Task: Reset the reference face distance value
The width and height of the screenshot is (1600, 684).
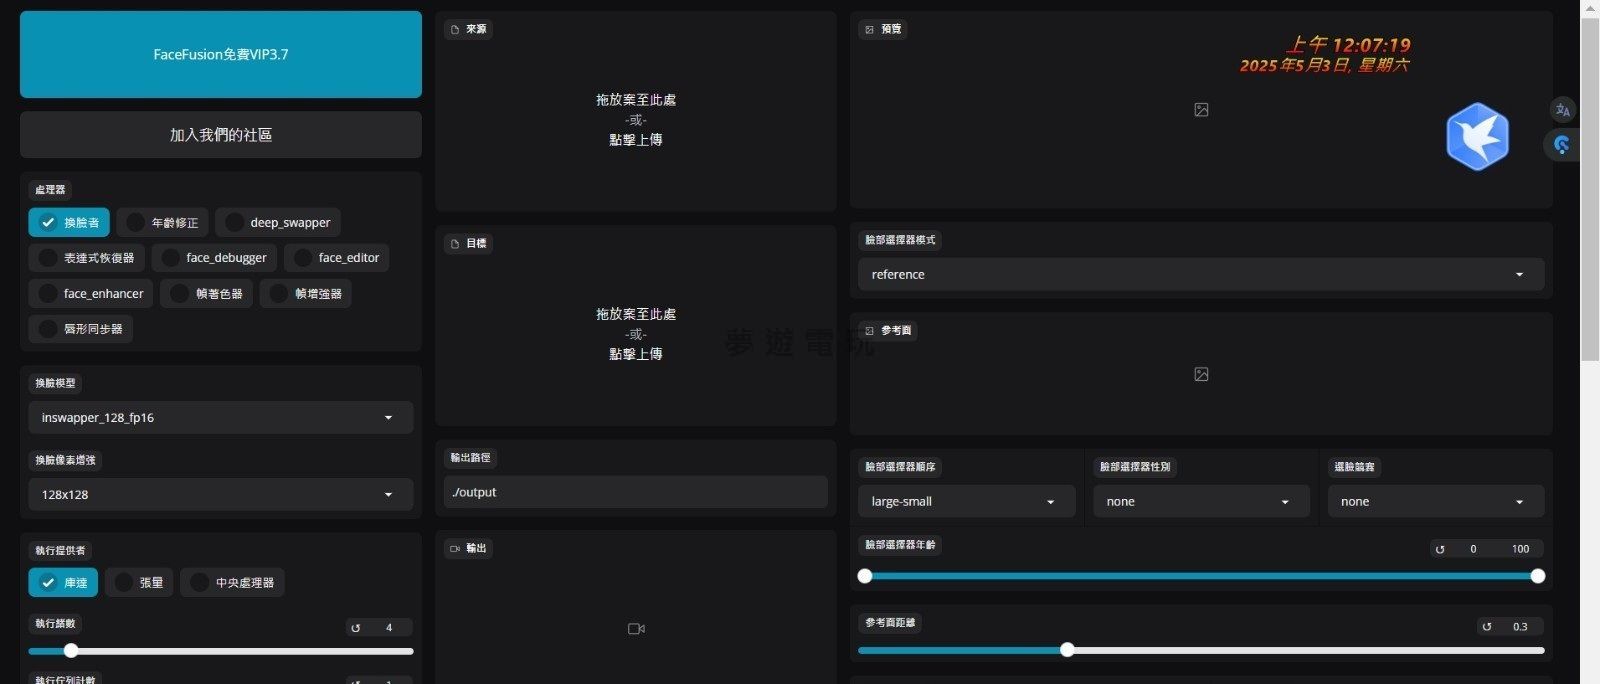Action: (1487, 627)
